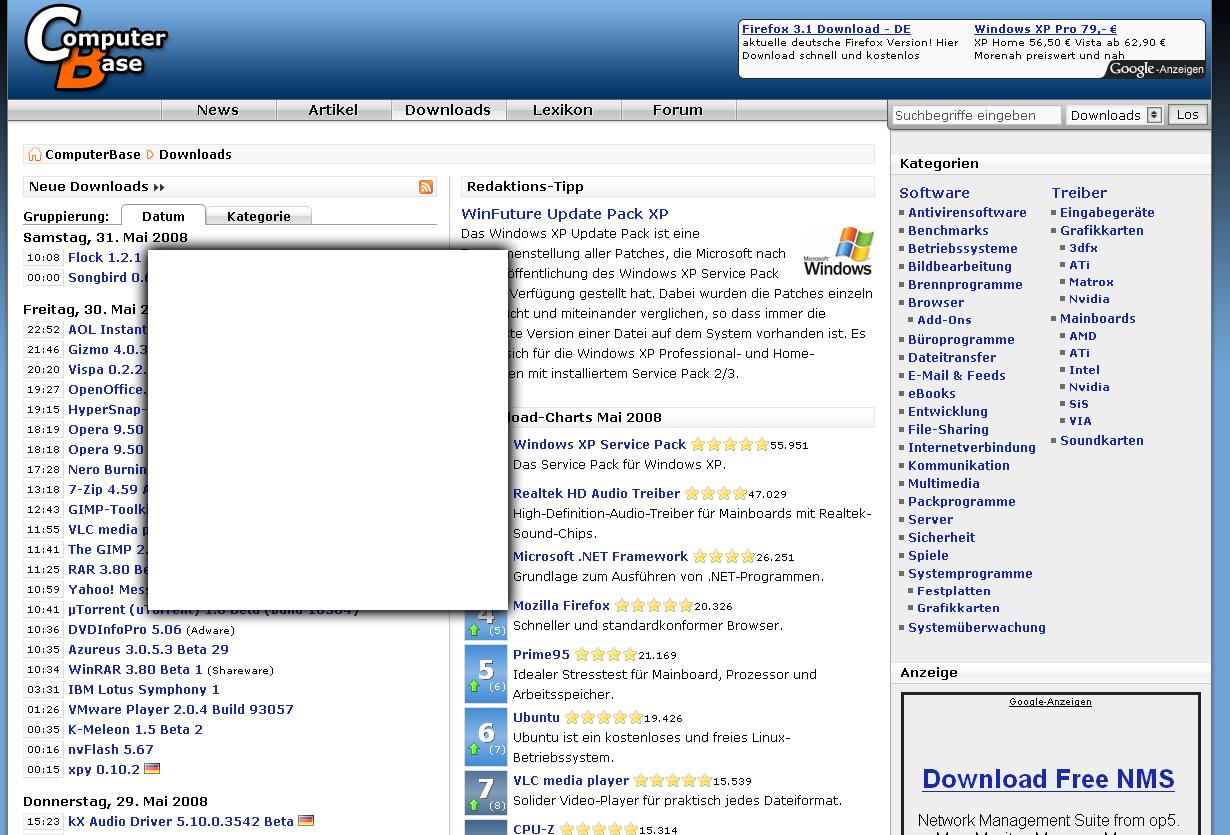Open the AMD mainboard drivers link
Screen dimensions: 1230x835
pyautogui.click(x=1083, y=337)
